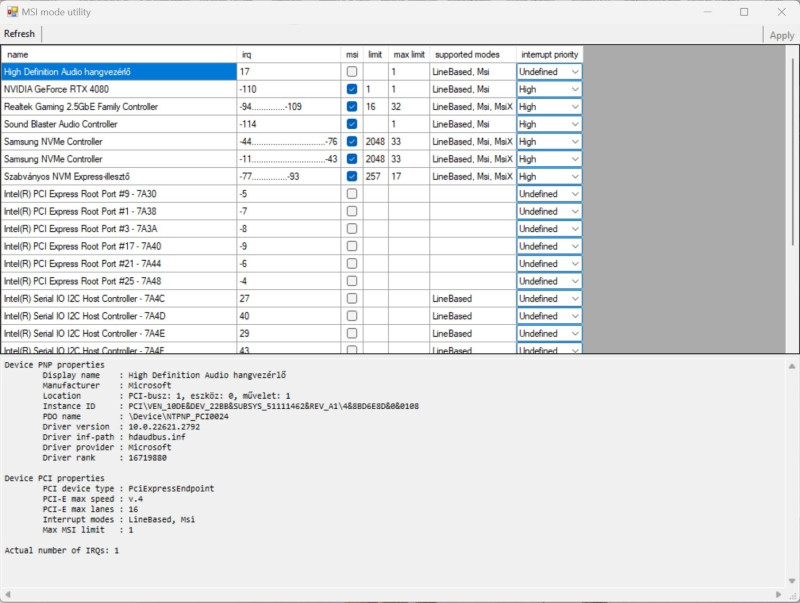This screenshot has height=603, width=800.
Task: Click the msi column header
Action: pyautogui.click(x=352, y=55)
